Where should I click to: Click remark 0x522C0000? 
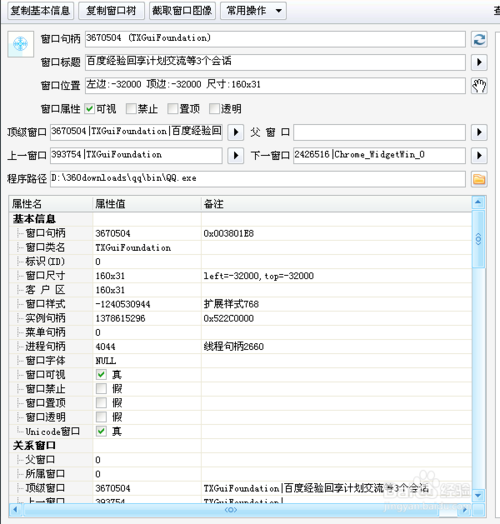pyautogui.click(x=229, y=318)
